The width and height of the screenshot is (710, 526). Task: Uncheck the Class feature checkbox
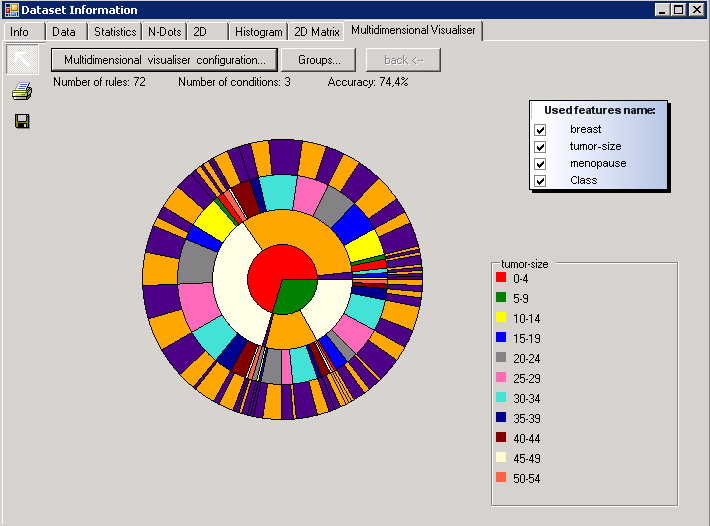point(540,181)
